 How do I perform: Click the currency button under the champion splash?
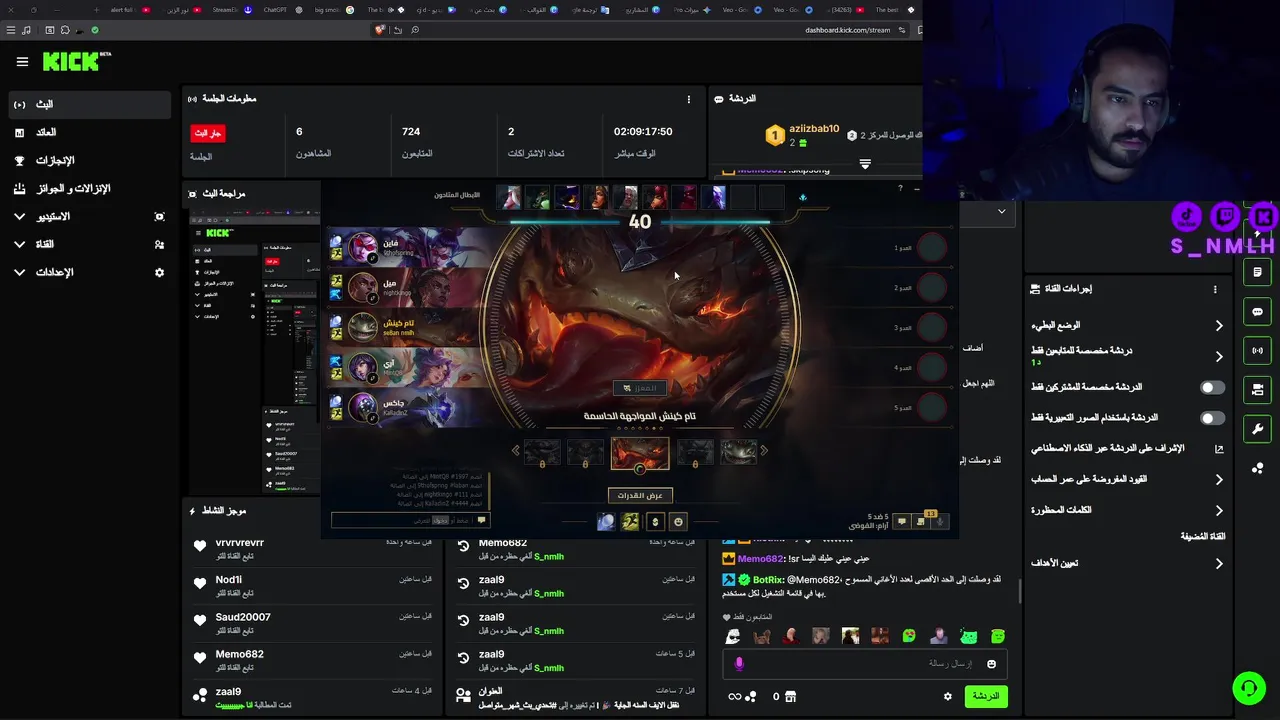point(655,521)
